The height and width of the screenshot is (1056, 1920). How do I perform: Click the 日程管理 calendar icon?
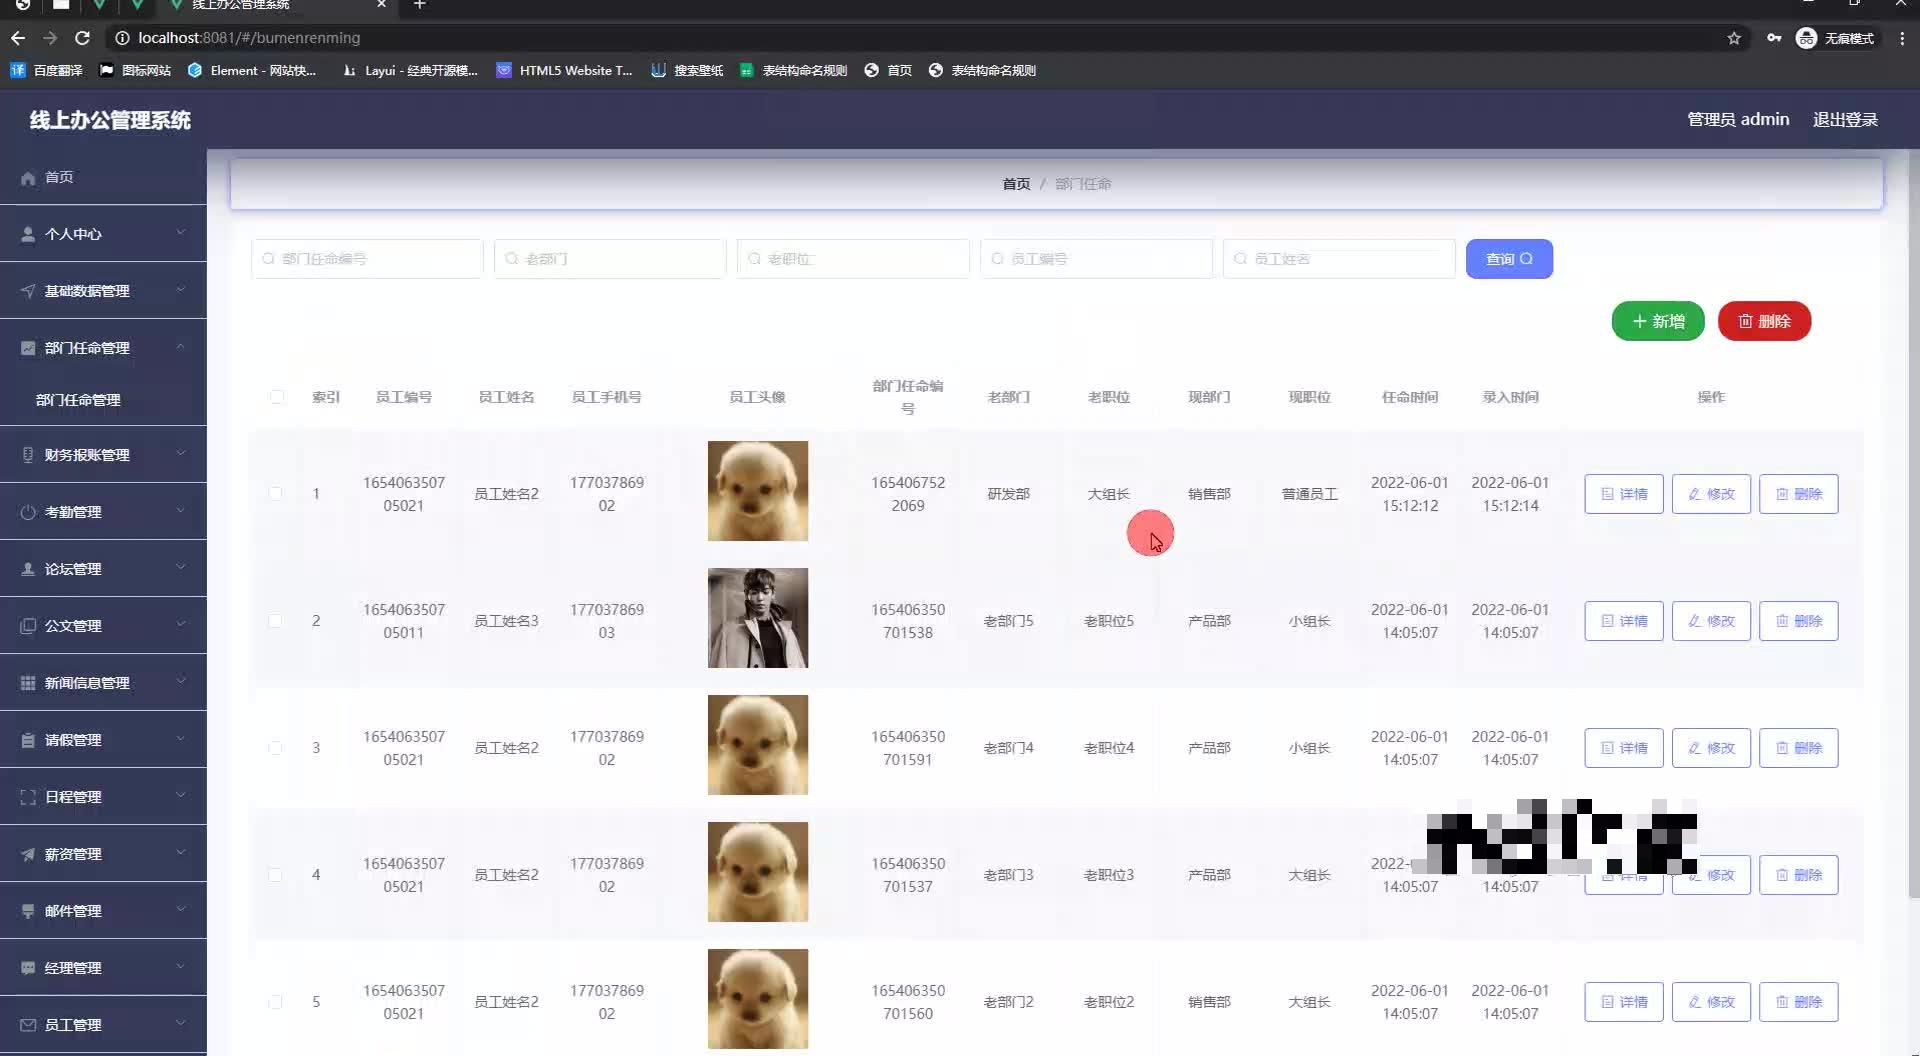click(27, 796)
